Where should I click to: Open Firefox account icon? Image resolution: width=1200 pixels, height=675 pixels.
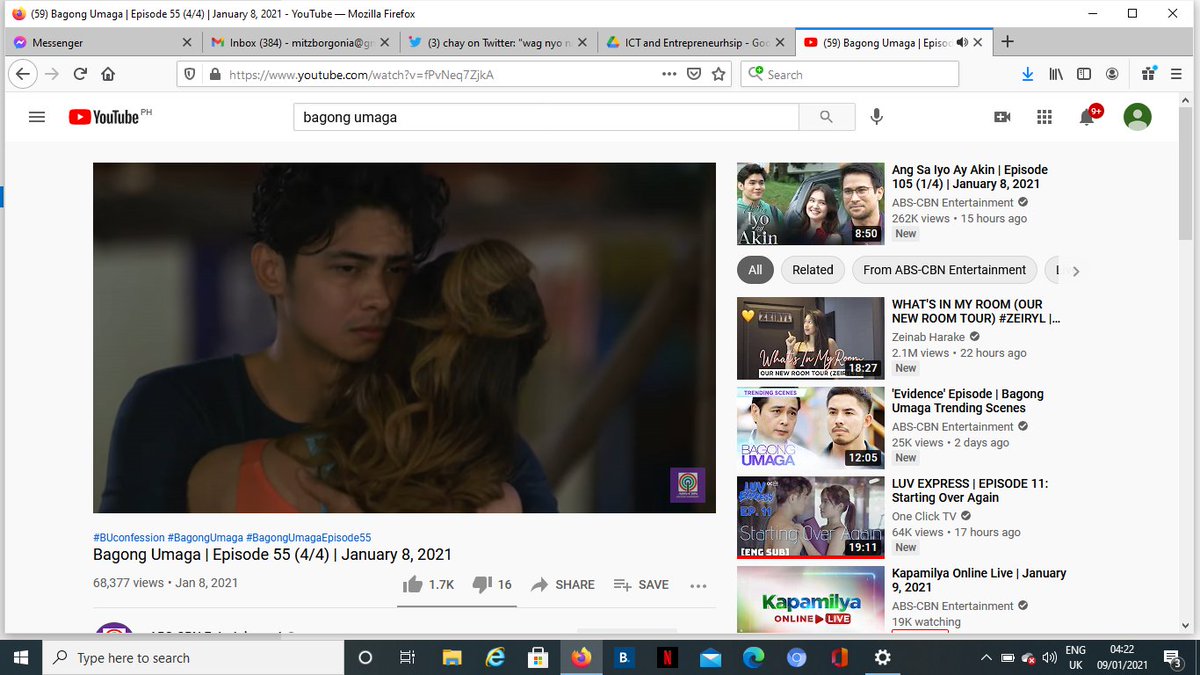pos(1112,74)
